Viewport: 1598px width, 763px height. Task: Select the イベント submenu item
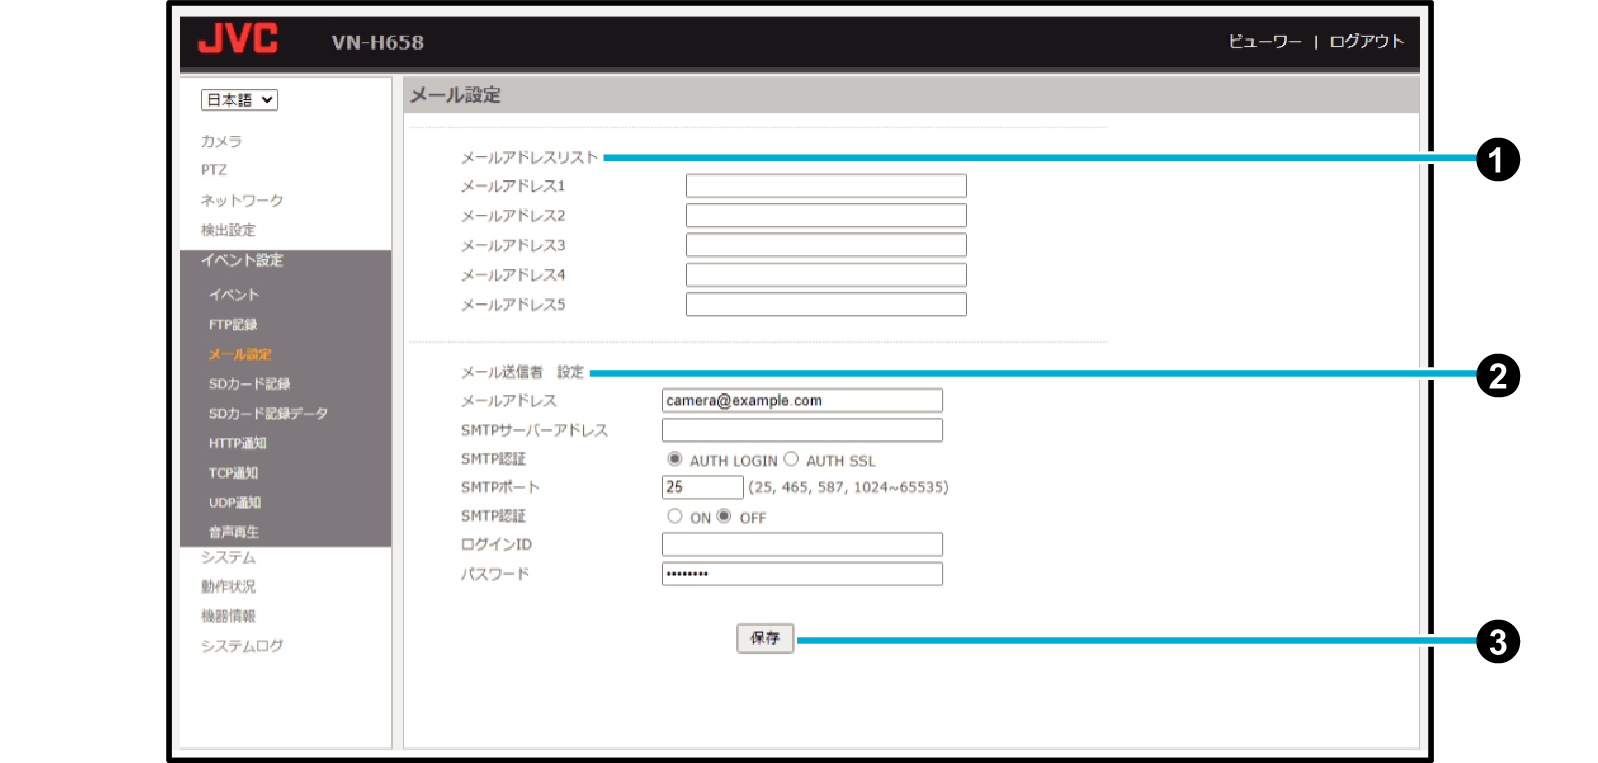234,295
